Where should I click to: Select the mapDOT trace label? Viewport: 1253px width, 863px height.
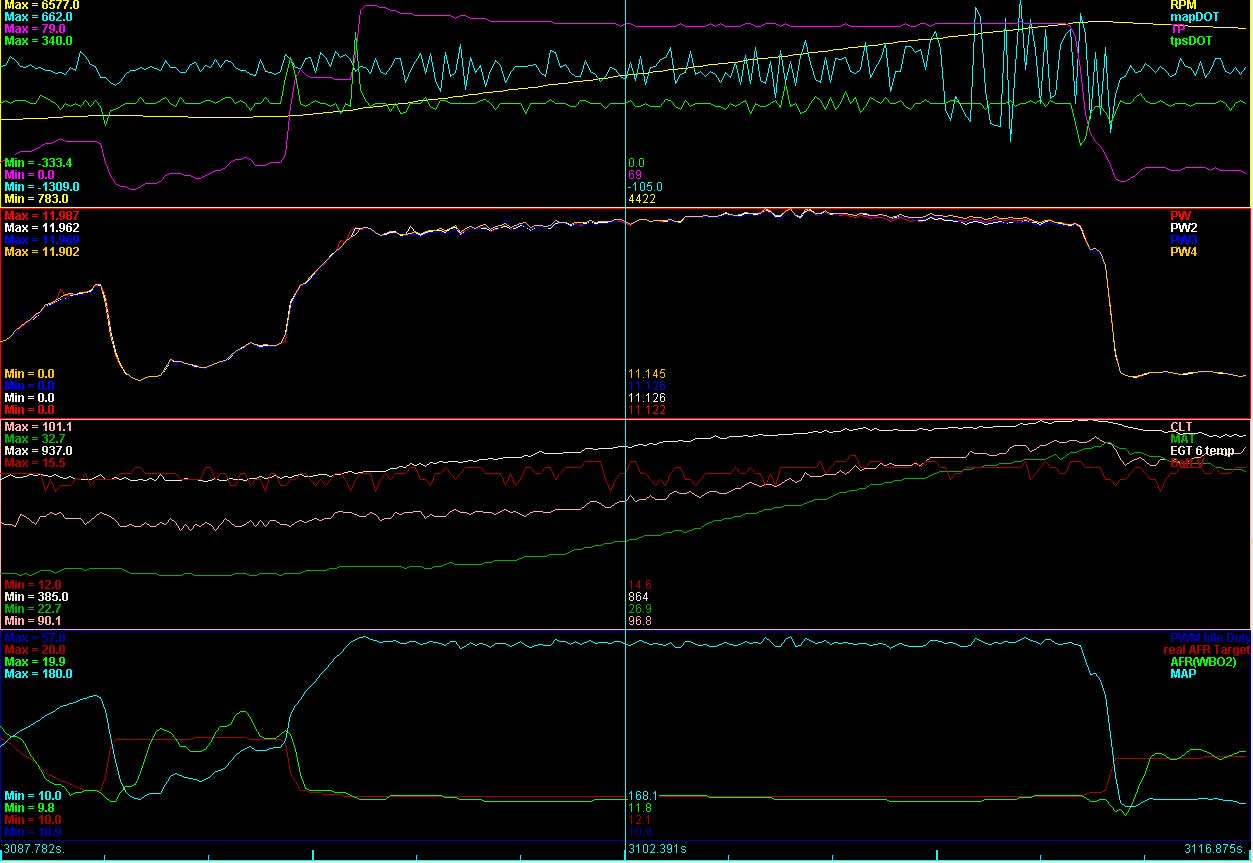pos(1195,17)
